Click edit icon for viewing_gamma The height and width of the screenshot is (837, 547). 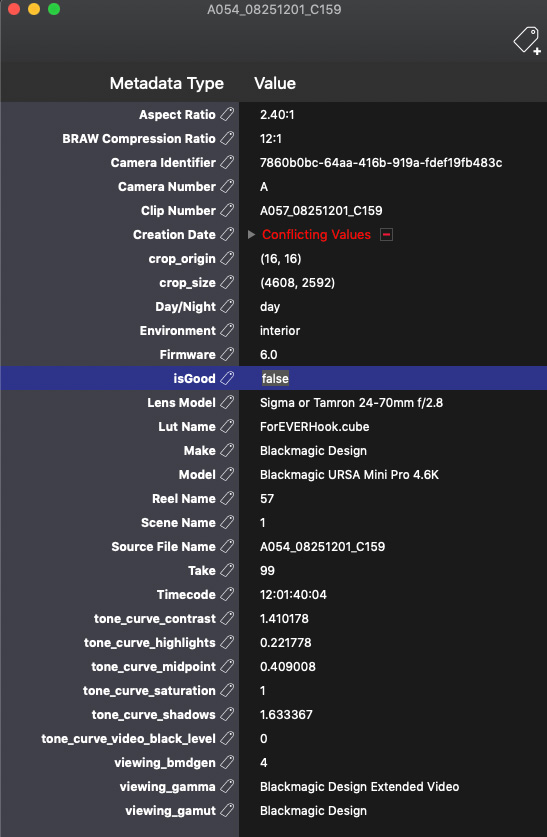(227, 787)
